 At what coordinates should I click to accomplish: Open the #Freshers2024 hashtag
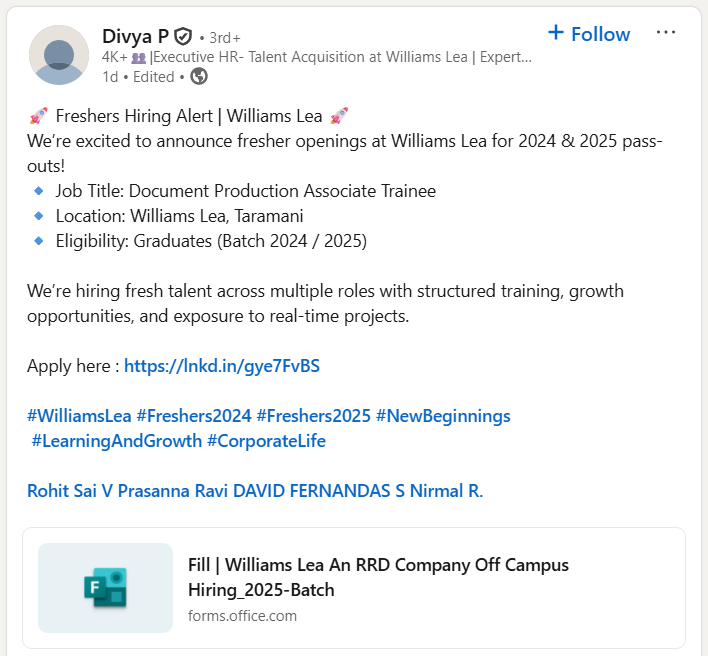pos(194,415)
